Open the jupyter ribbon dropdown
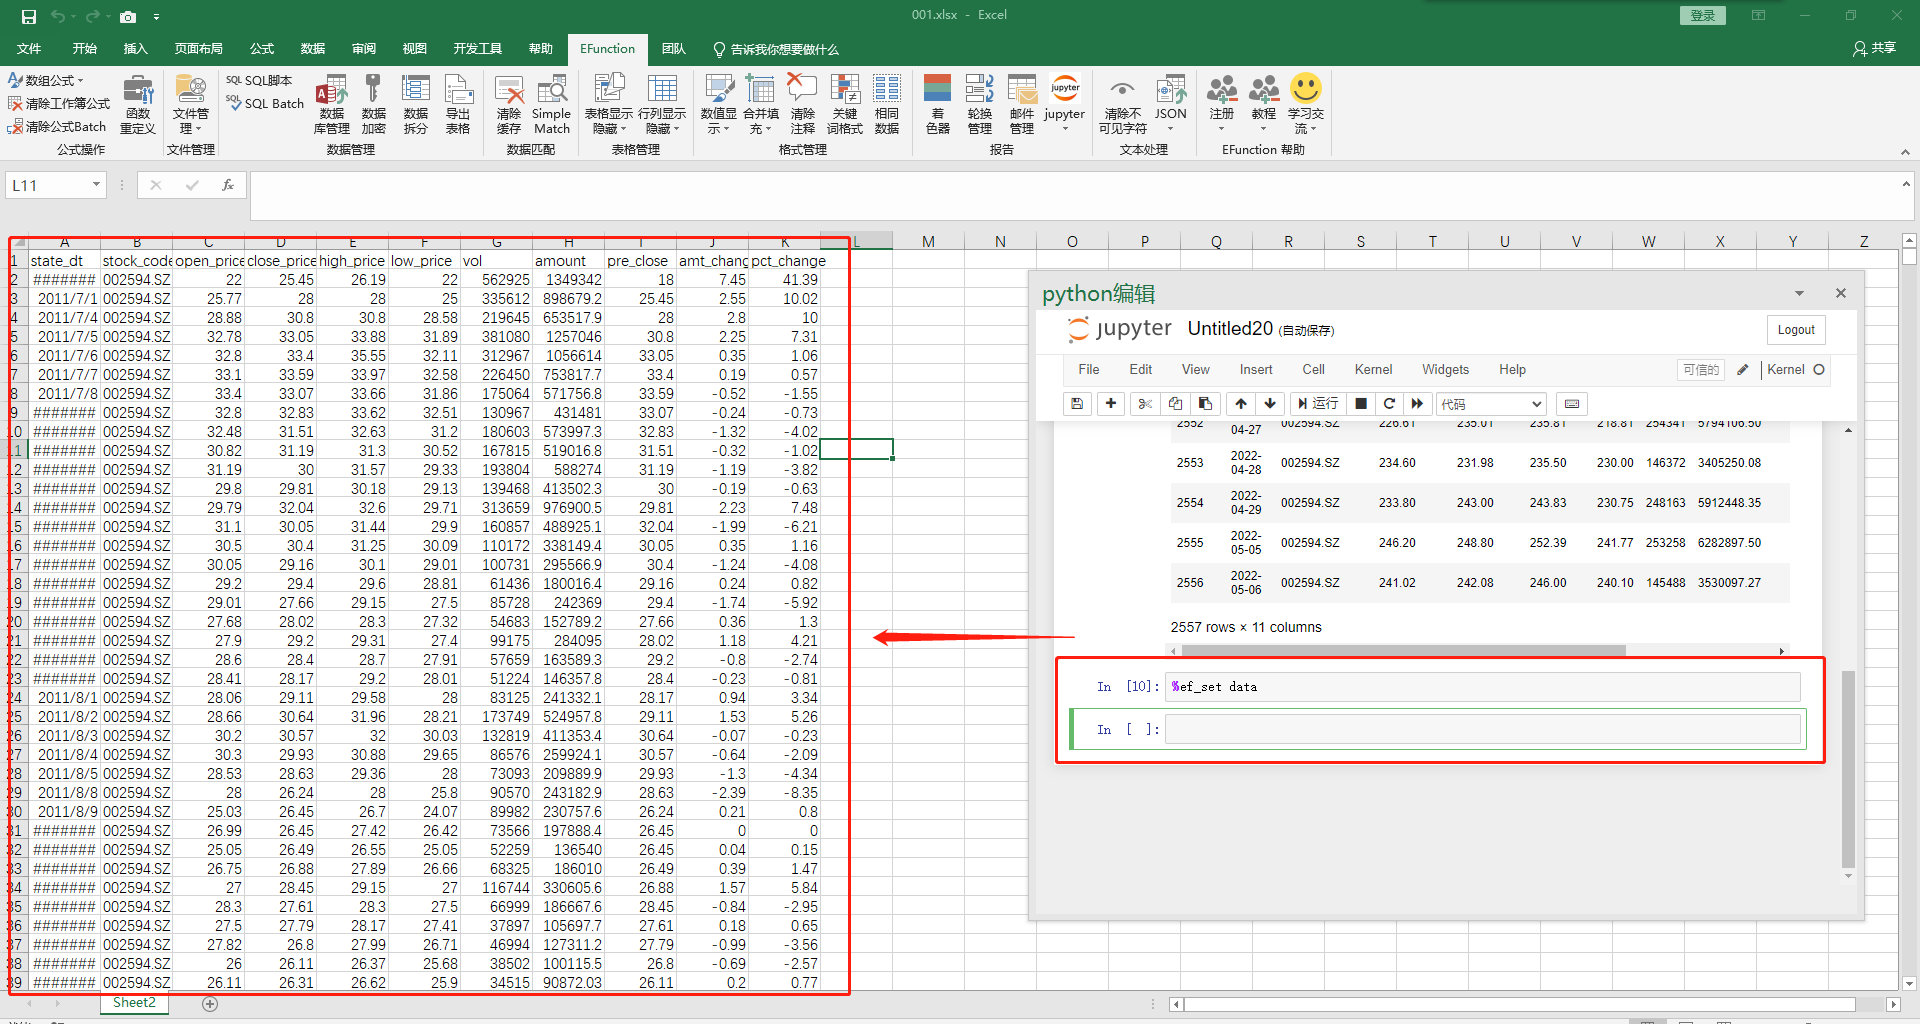This screenshot has width=1920, height=1024. click(1065, 104)
